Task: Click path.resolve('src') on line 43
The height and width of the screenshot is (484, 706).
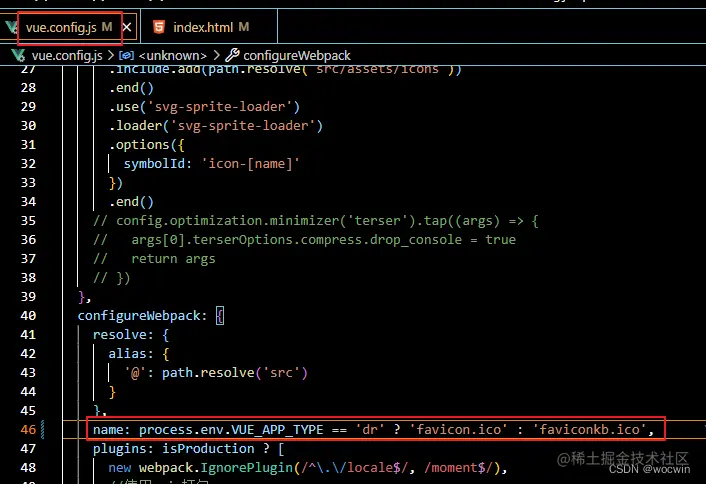Action: (235, 373)
